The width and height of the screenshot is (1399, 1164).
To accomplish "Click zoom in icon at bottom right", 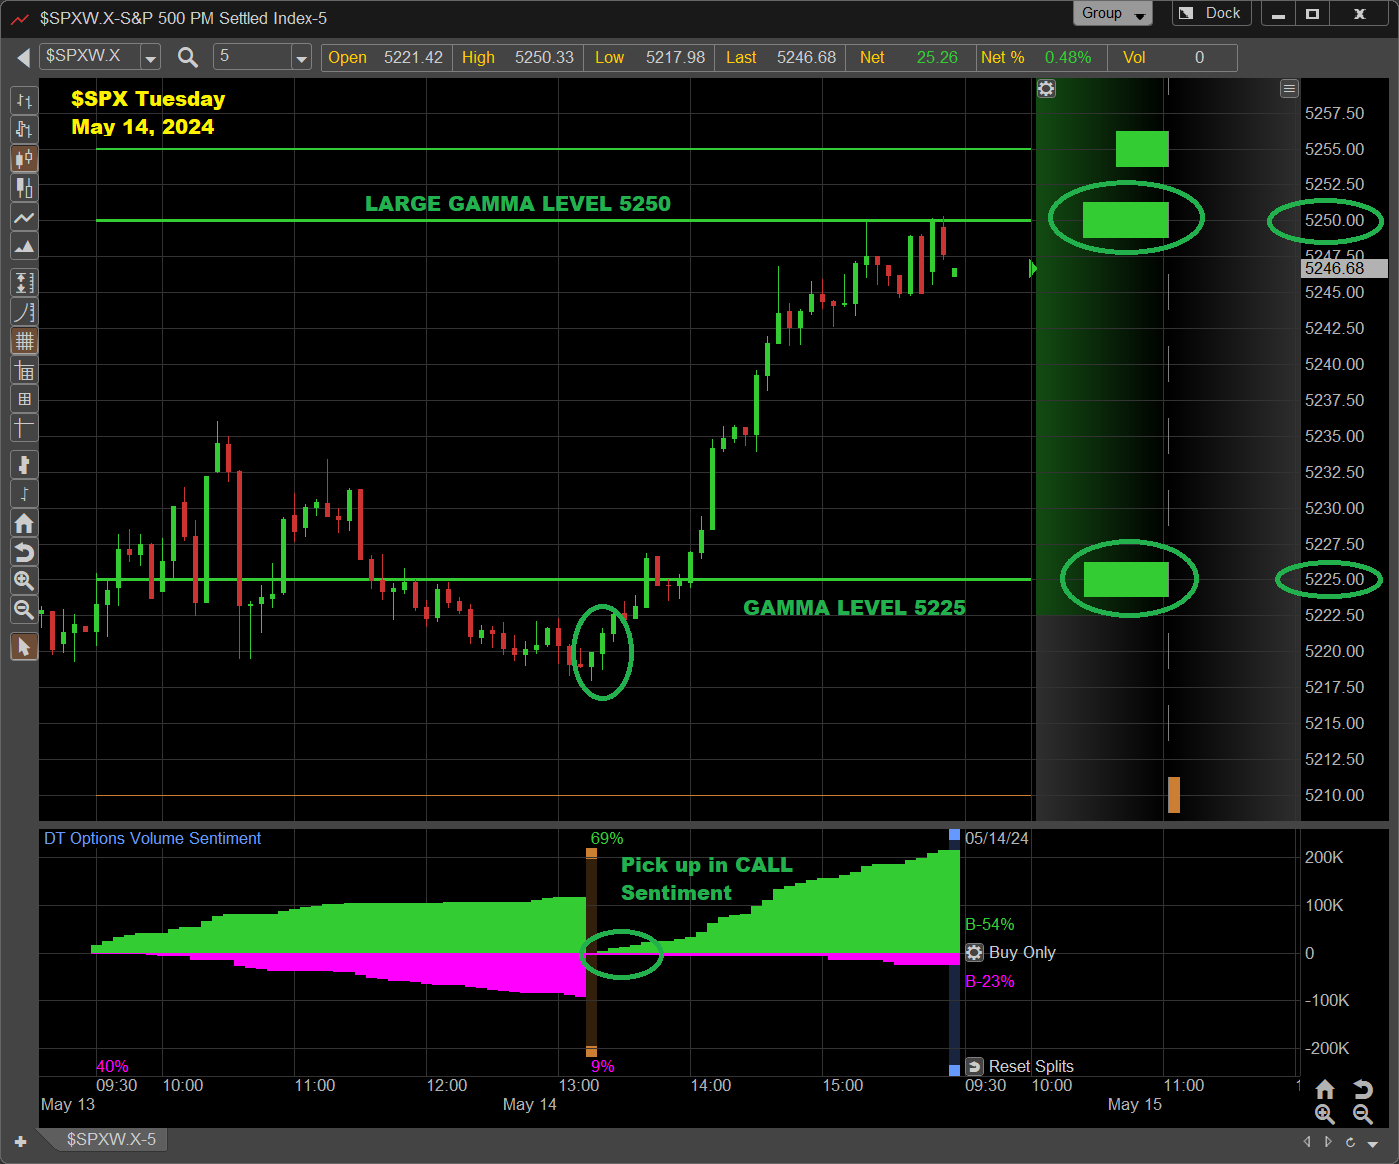I will [1325, 1114].
